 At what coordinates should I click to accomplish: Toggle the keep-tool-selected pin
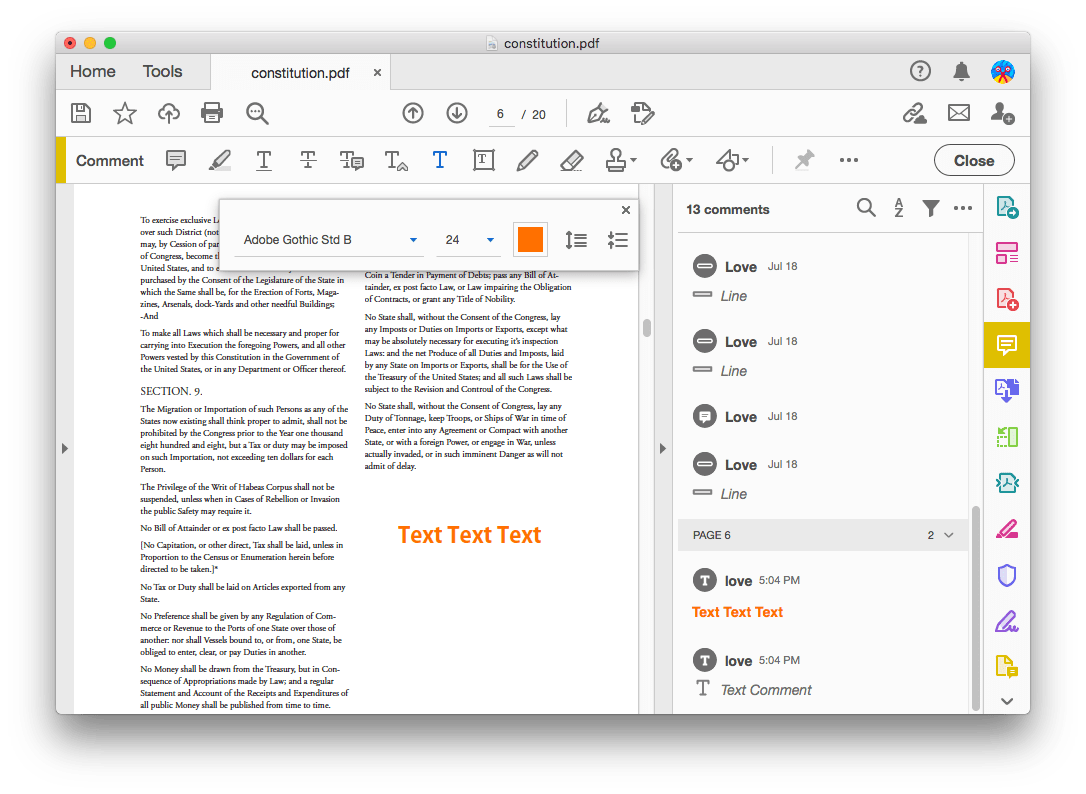[804, 160]
